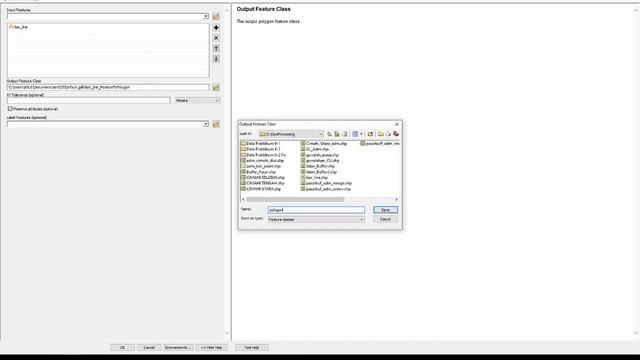Viewport: 640px width, 360px height.
Task: Open the Environments... settings button
Action: pos(178,348)
